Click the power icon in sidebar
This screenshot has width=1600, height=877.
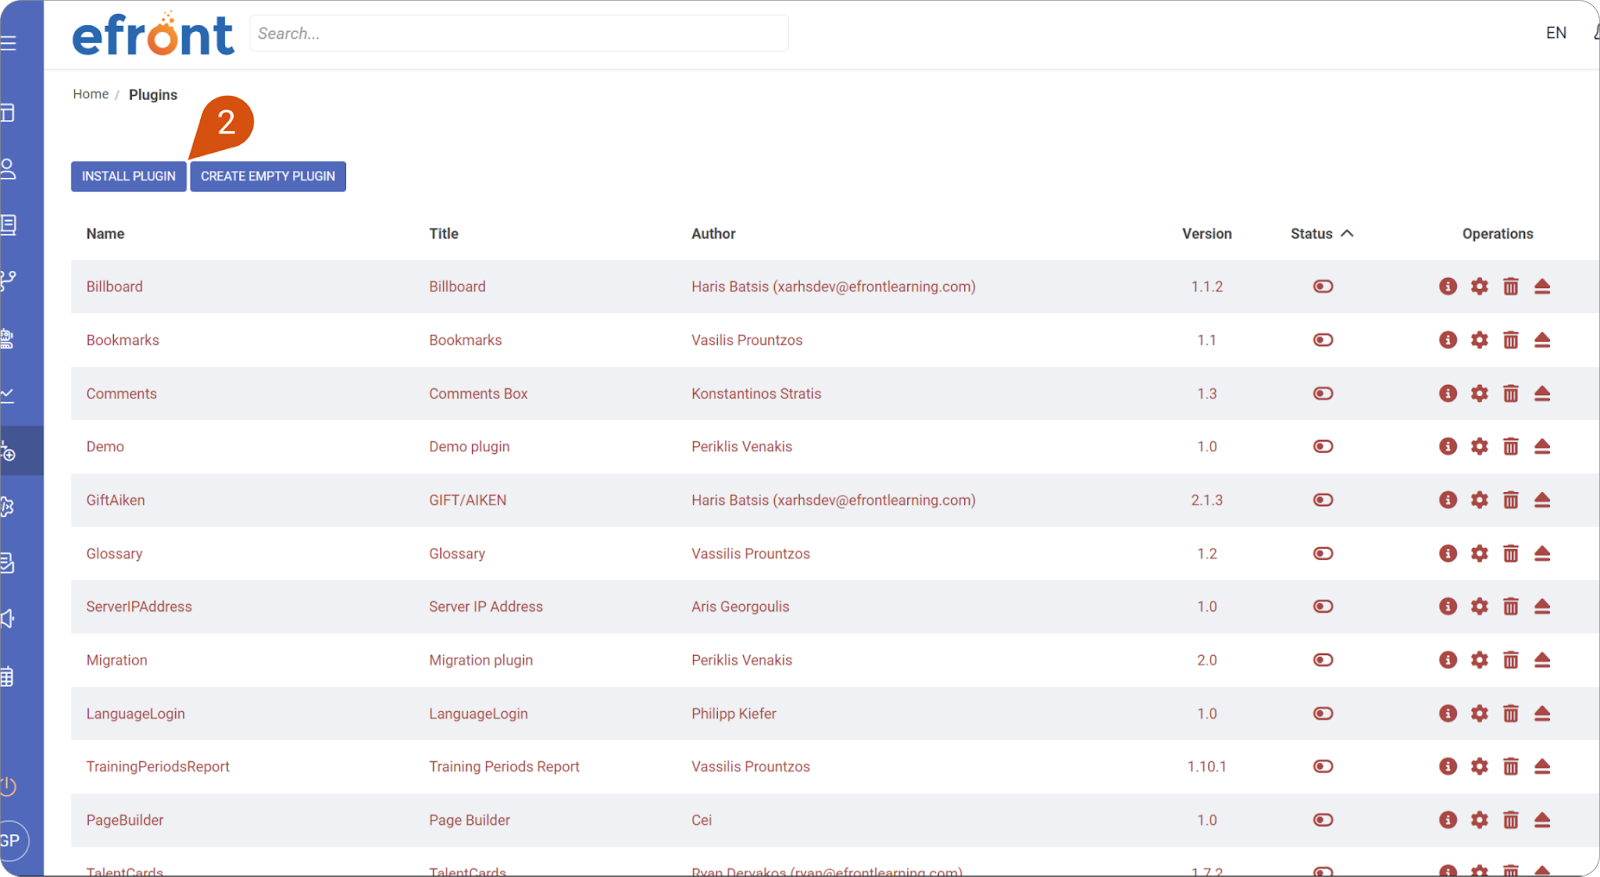click(x=9, y=786)
